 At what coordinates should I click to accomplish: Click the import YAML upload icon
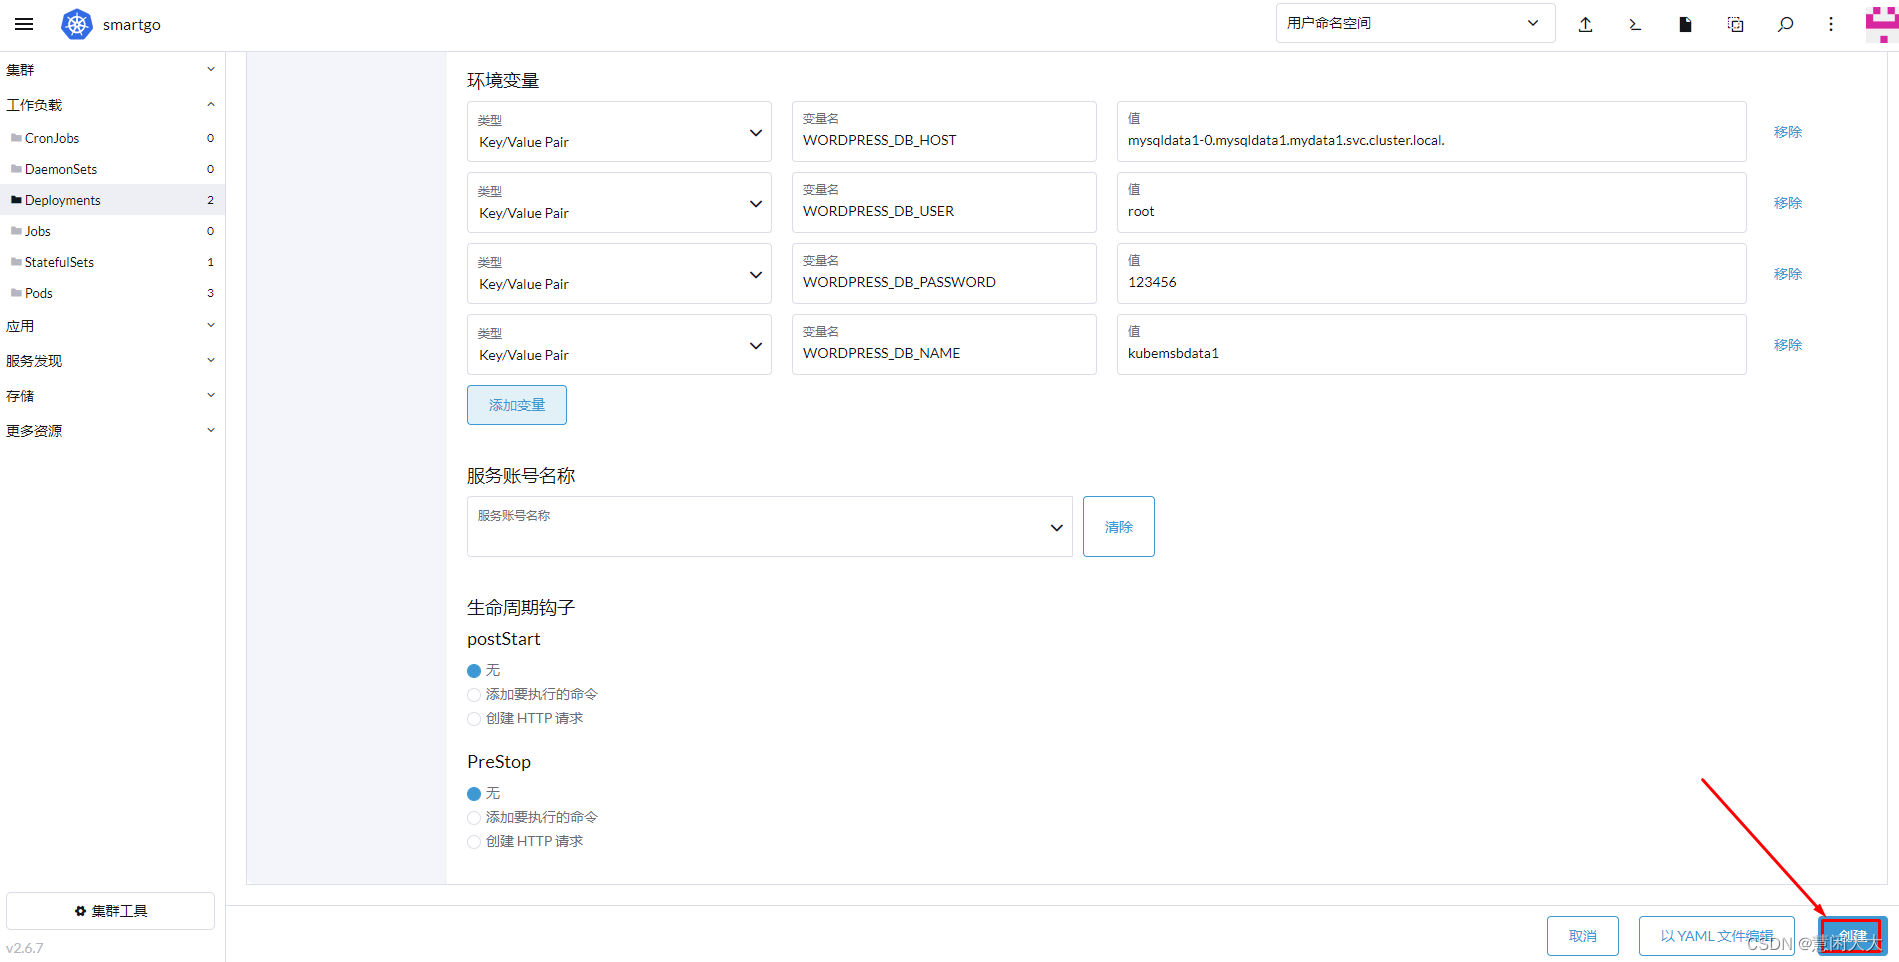1585,24
